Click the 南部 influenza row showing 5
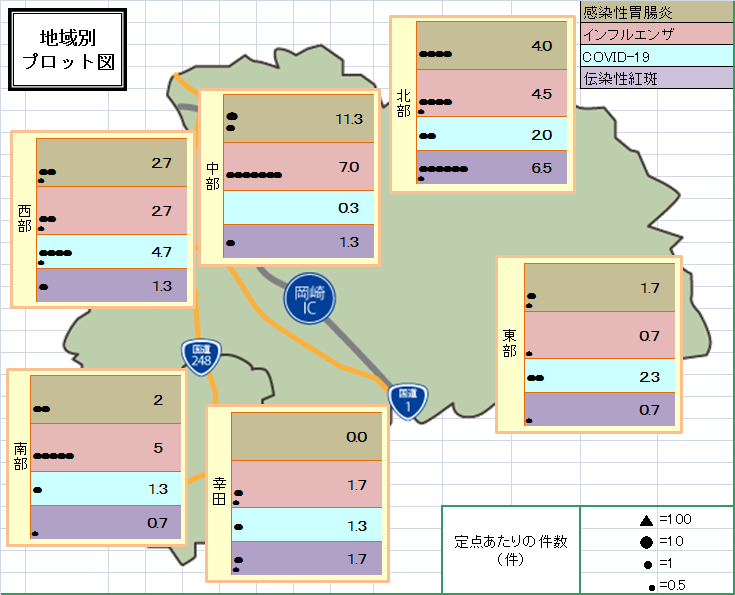735x595 pixels. (x=106, y=448)
